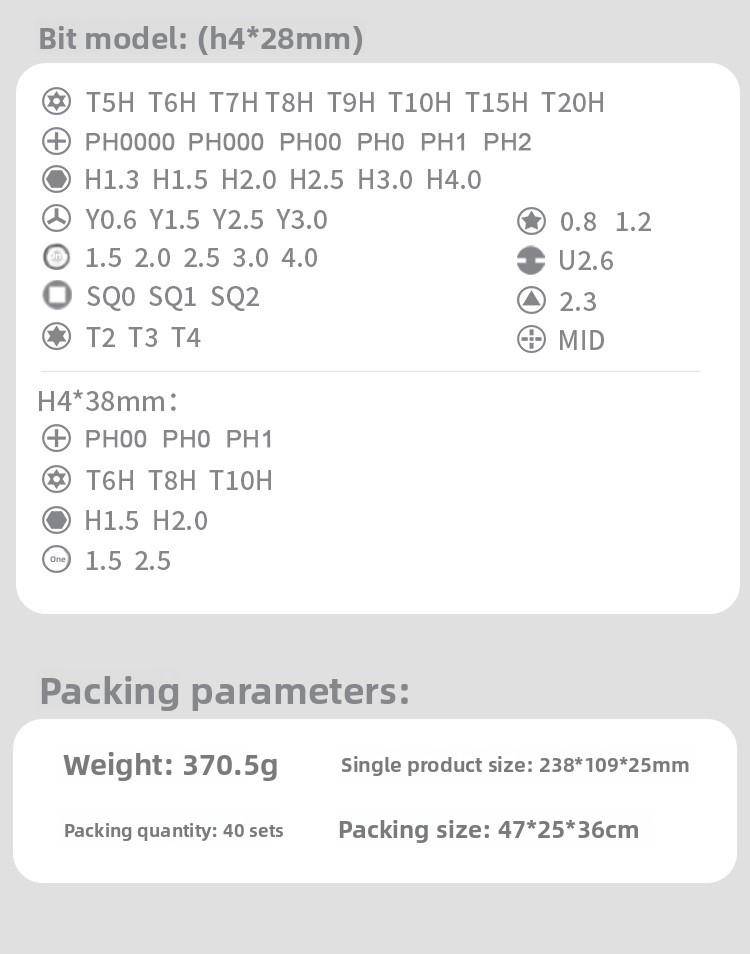Image resolution: width=750 pixels, height=954 pixels.
Task: Click the 'One' slotted icon beside 1.5 2.5
Action: (x=57, y=560)
